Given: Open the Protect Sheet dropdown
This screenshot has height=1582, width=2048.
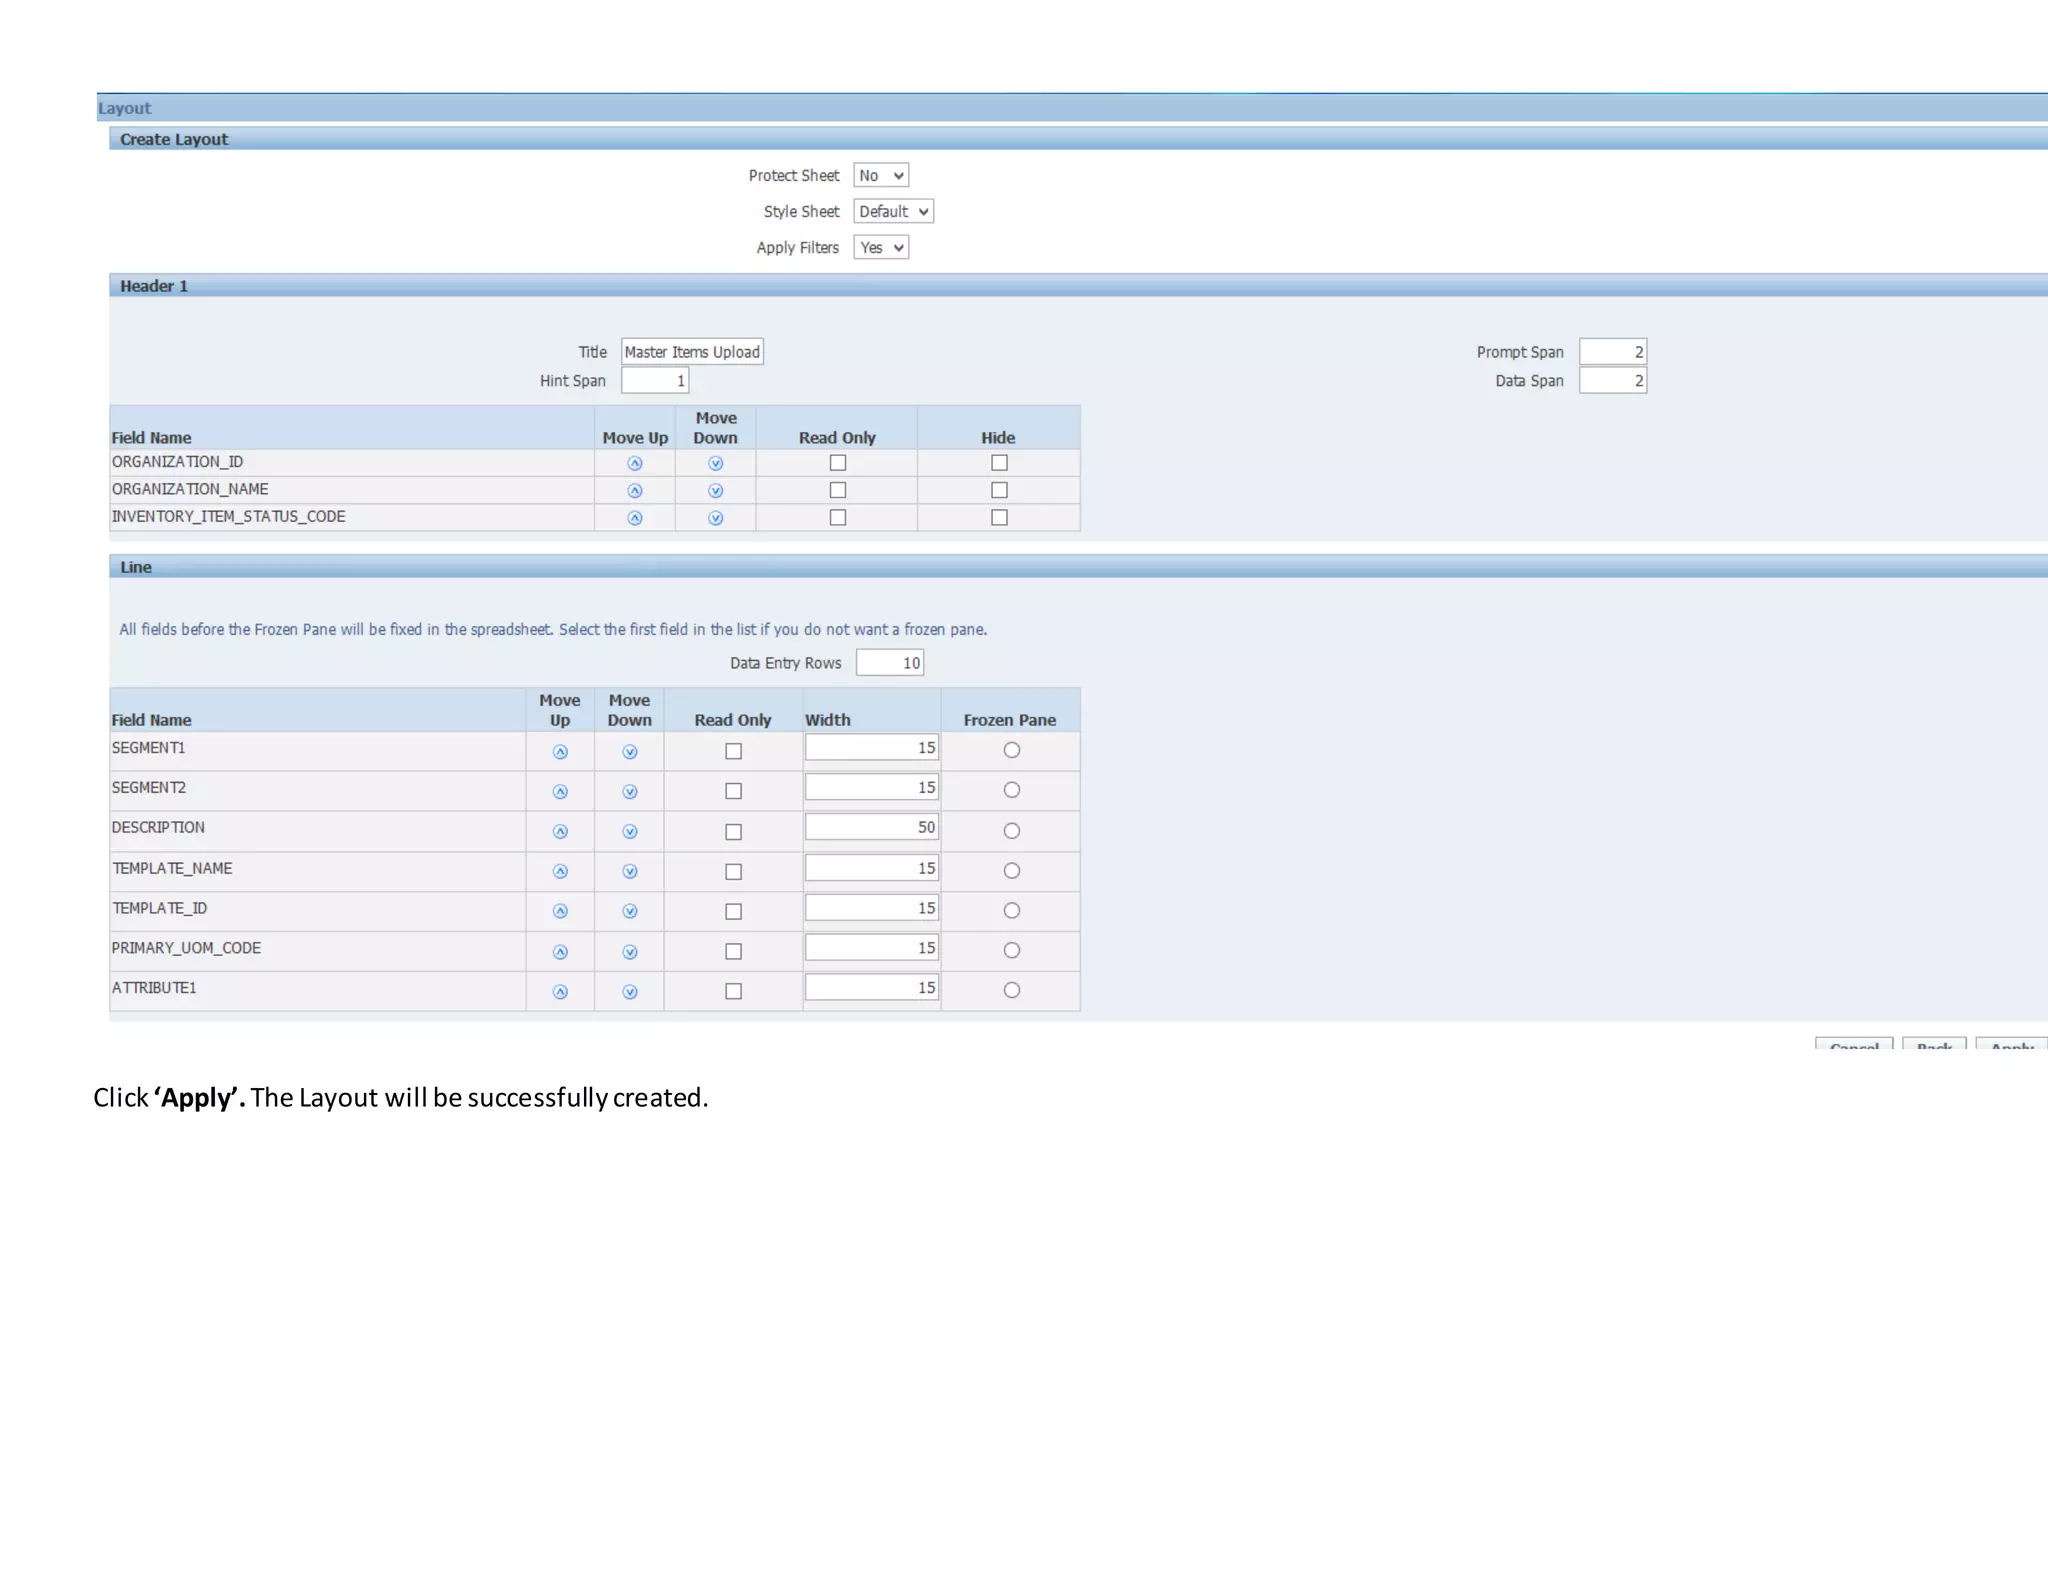Looking at the screenshot, I should (x=881, y=176).
